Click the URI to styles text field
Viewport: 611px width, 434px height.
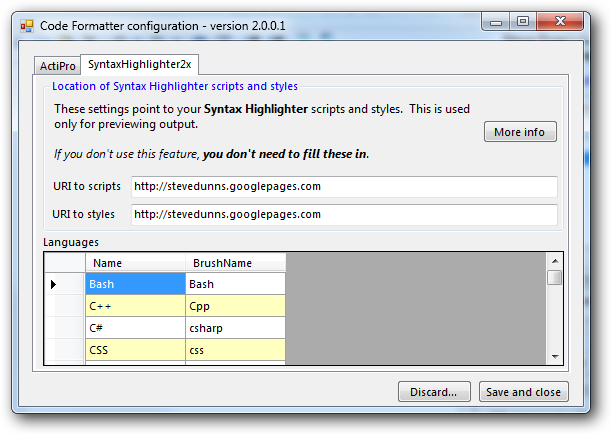tap(344, 215)
